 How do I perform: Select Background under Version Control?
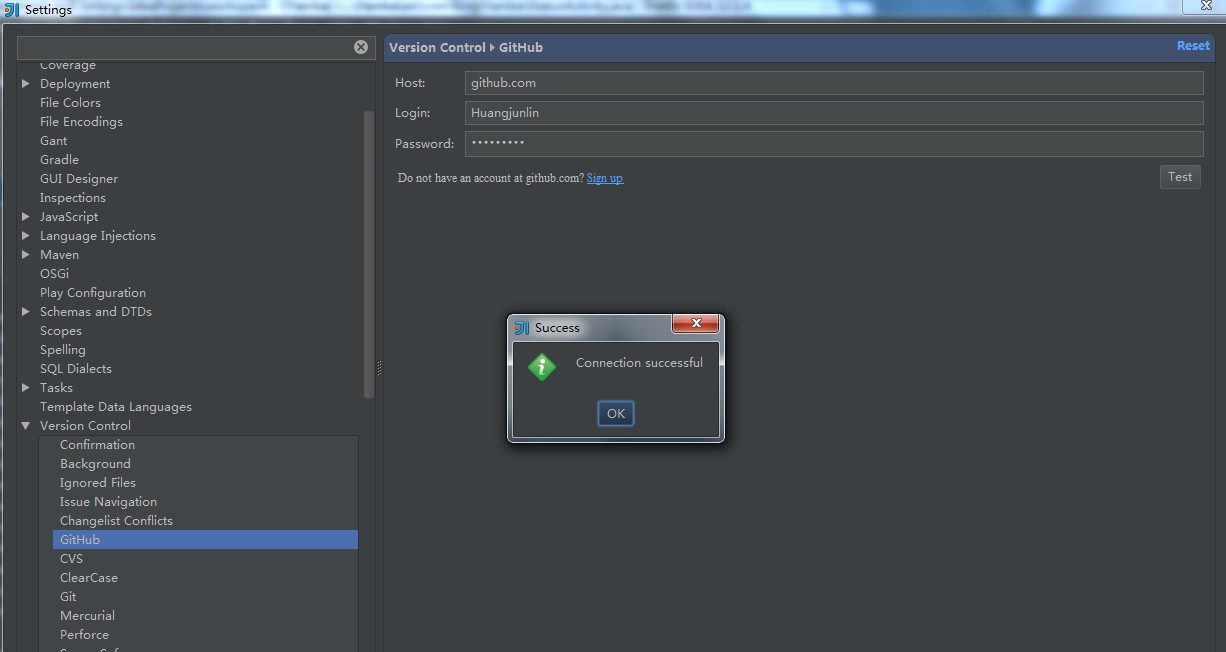[95, 464]
